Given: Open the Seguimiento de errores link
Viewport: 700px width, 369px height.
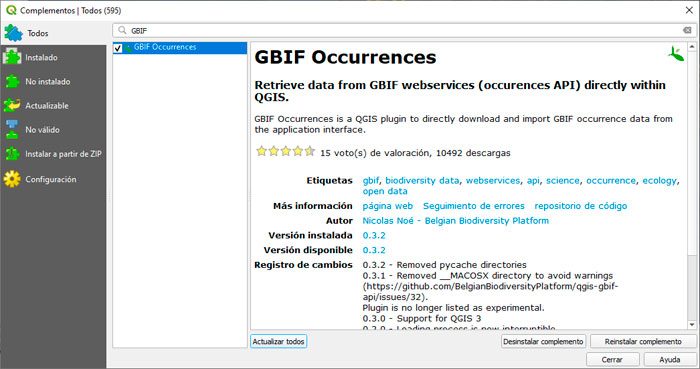Looking at the screenshot, I should (x=474, y=206).
